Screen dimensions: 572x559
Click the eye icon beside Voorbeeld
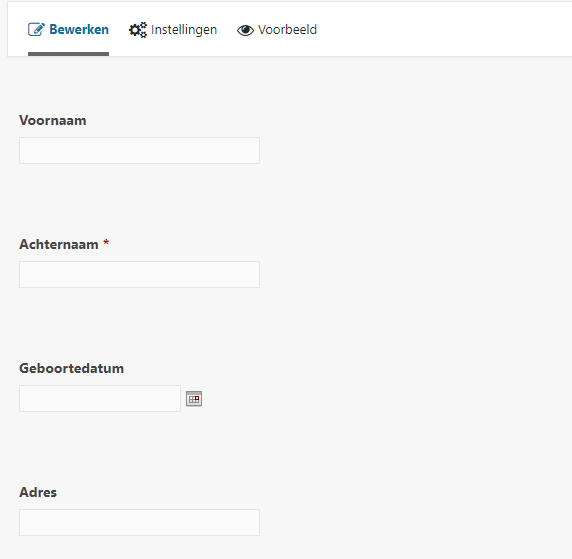pos(245,30)
